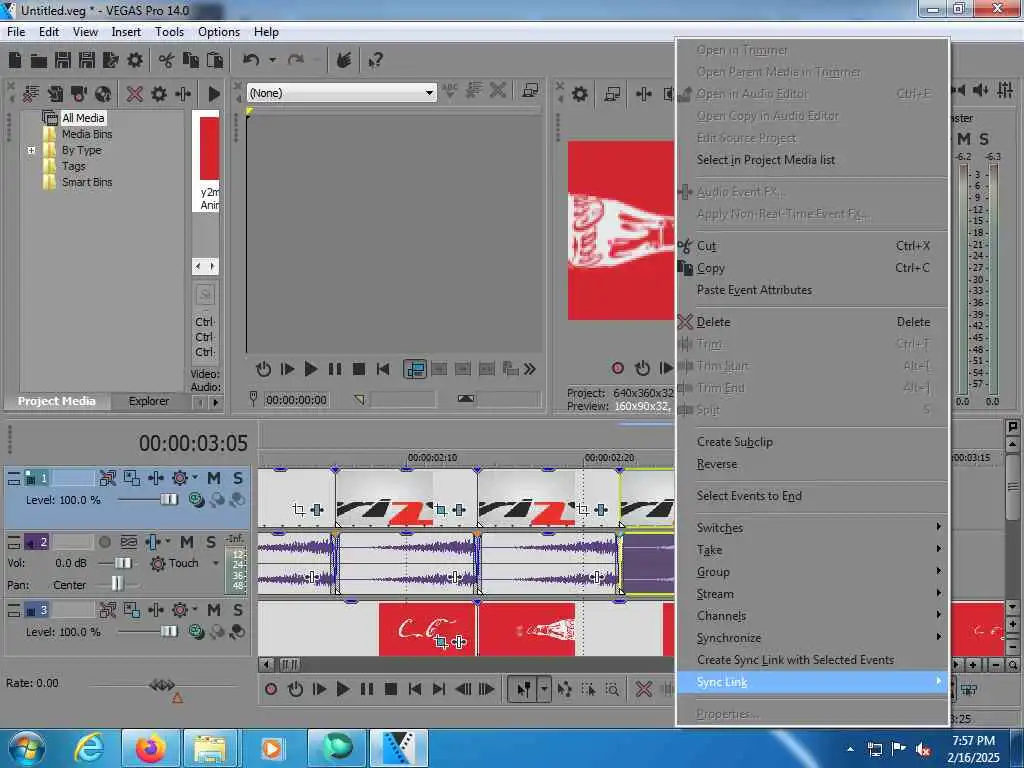Adjust Track 2 Pan slider
This screenshot has width=1024, height=768.
116,583
